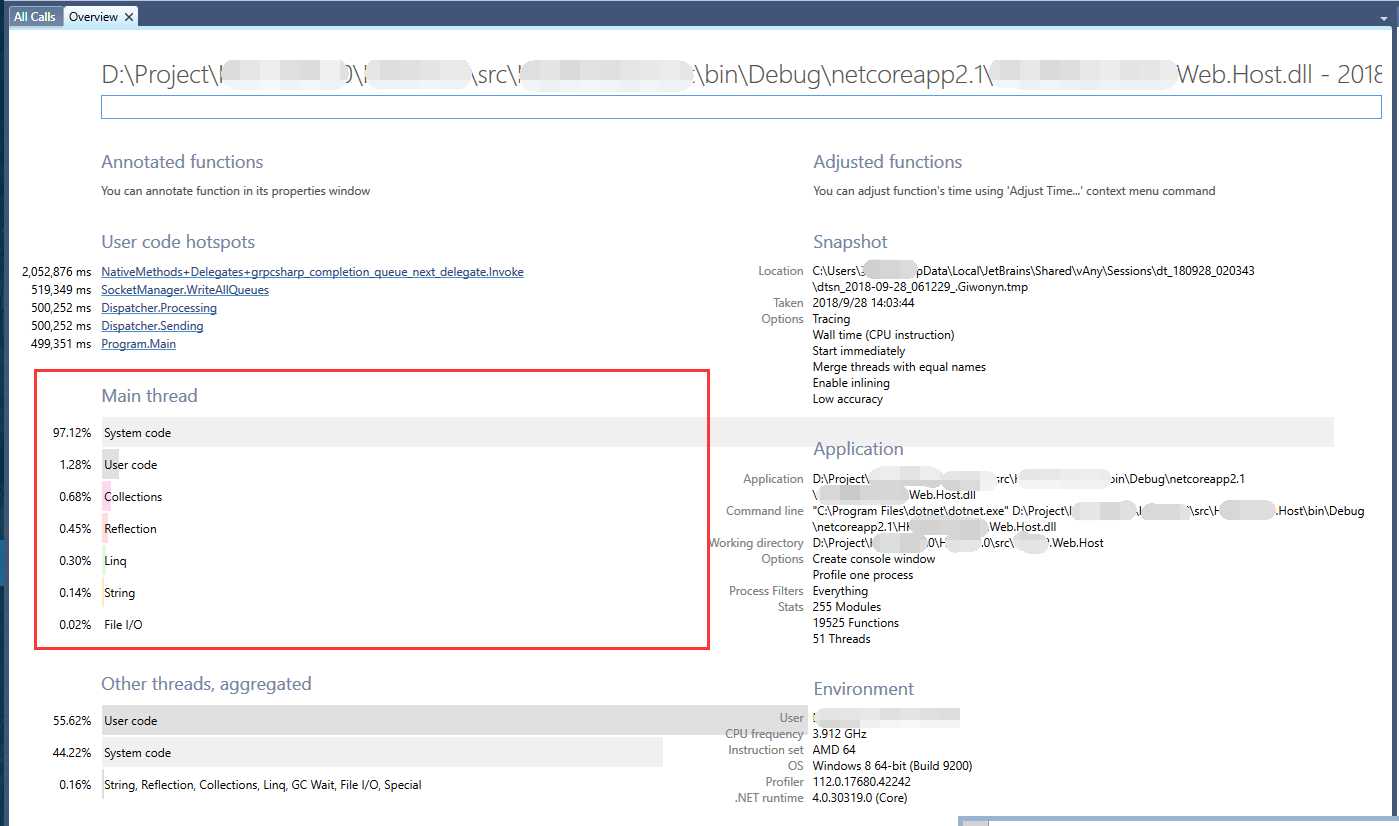
Task: Select System code bar in Other threads
Action: [382, 753]
